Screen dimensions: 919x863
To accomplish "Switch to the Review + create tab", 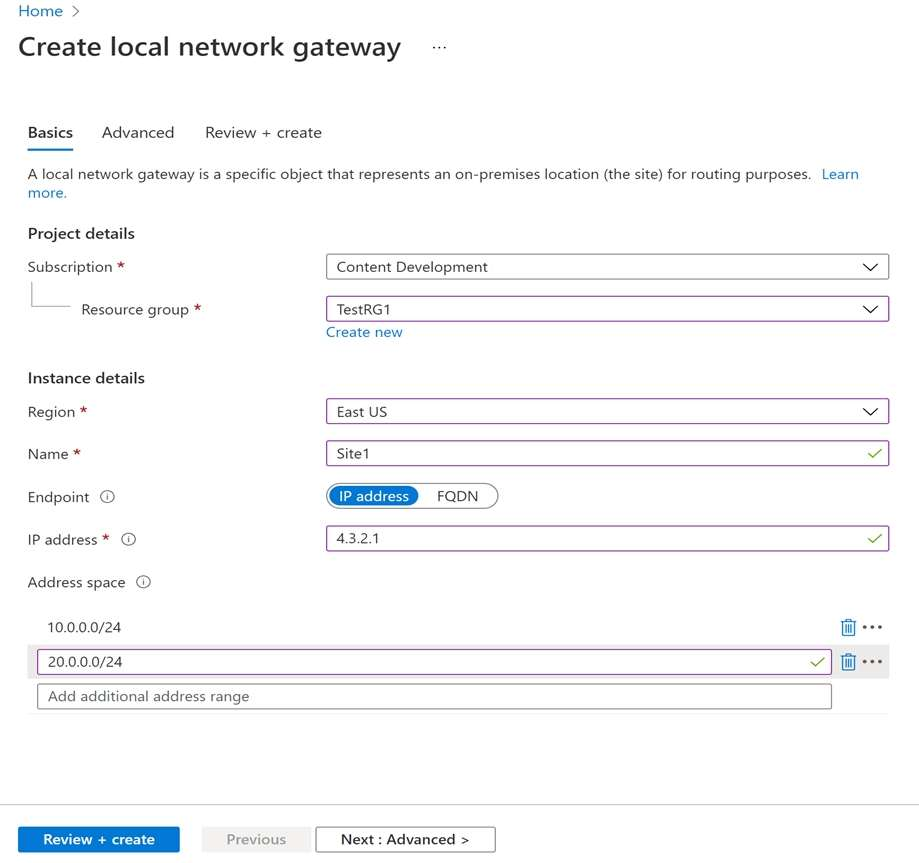I will tap(263, 132).
